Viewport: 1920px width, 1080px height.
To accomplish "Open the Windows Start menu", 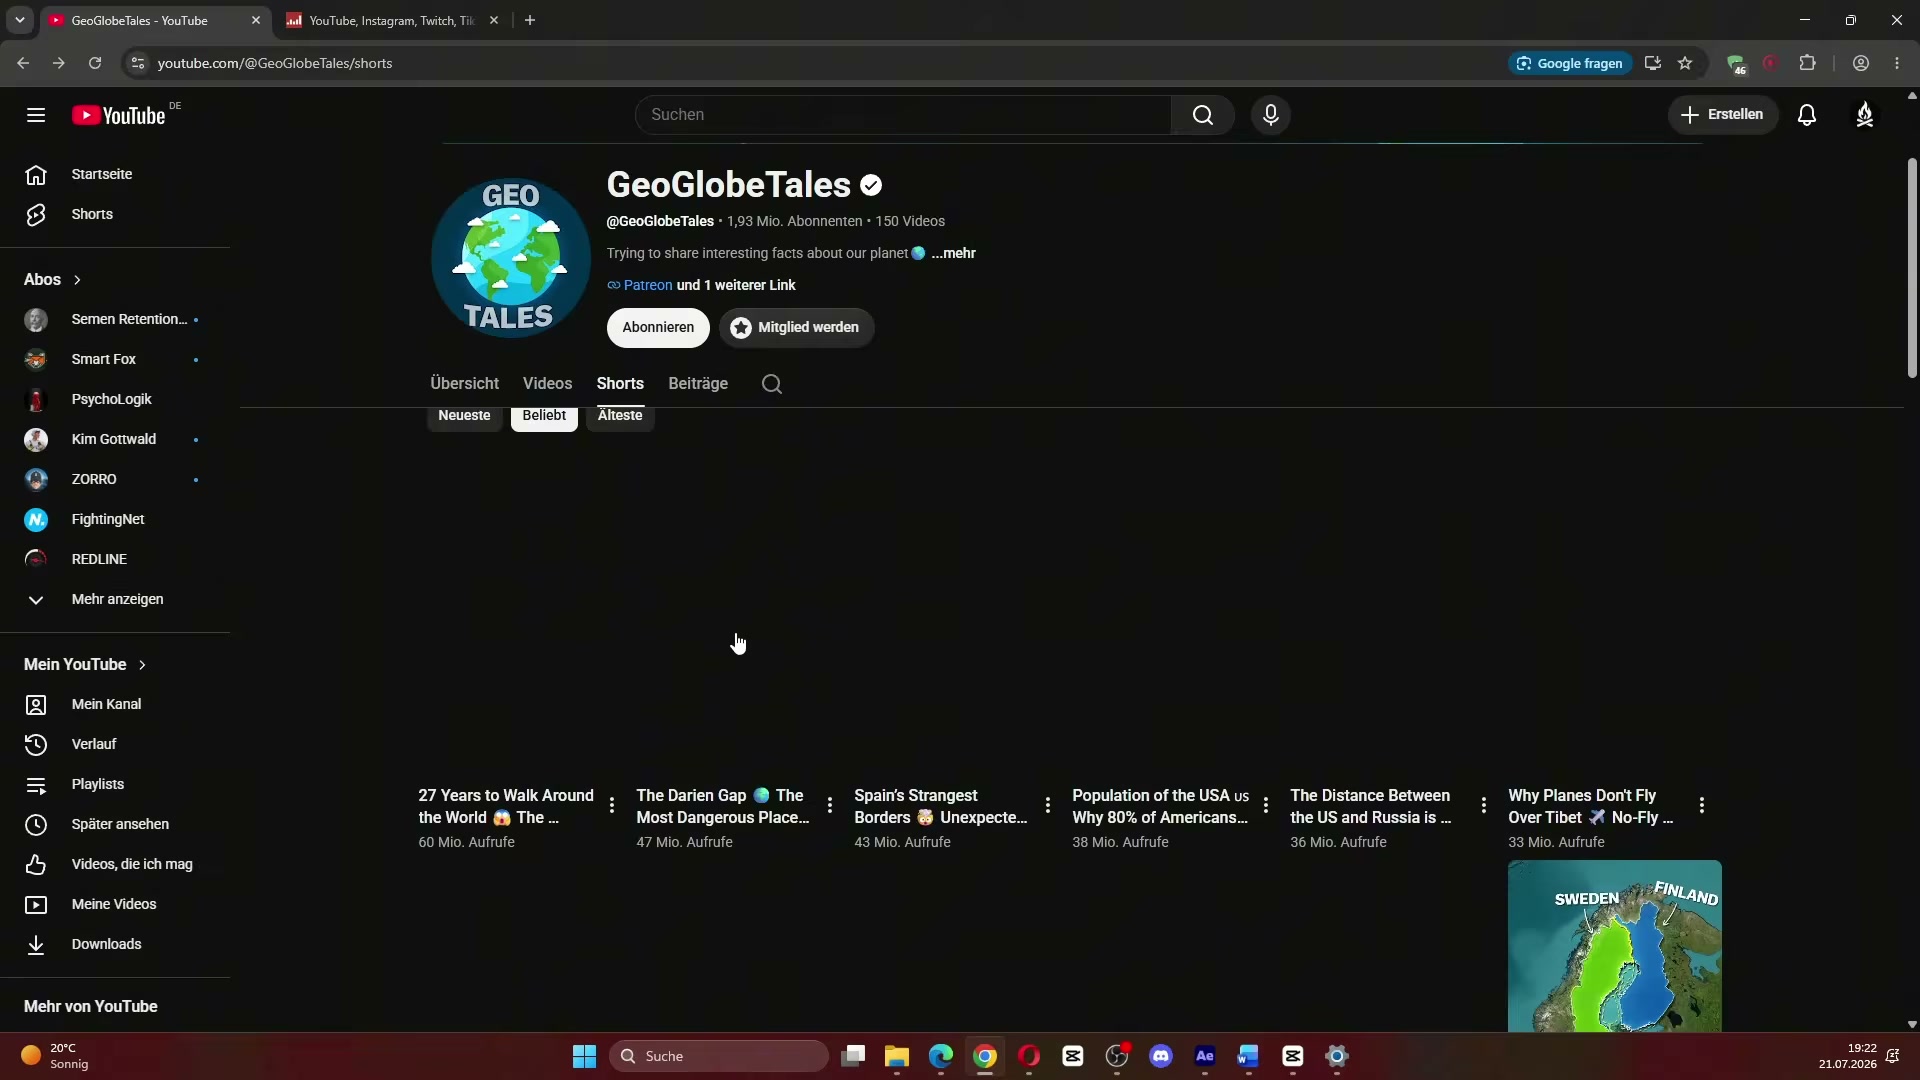I will [x=584, y=1056].
